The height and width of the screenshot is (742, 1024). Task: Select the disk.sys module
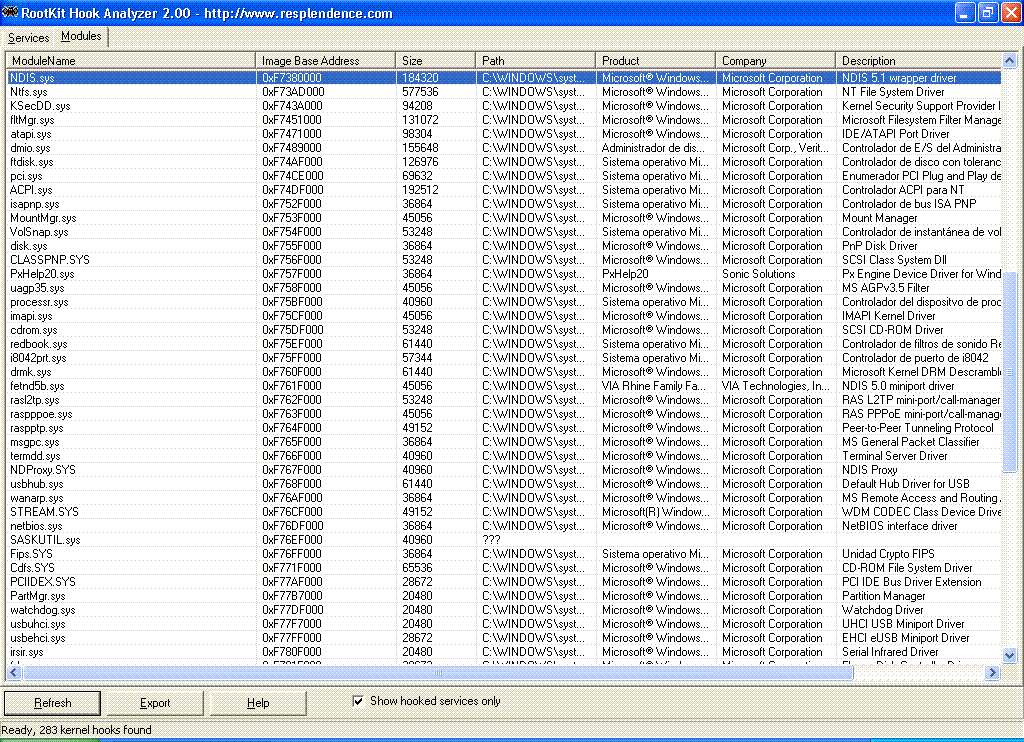(x=504, y=246)
